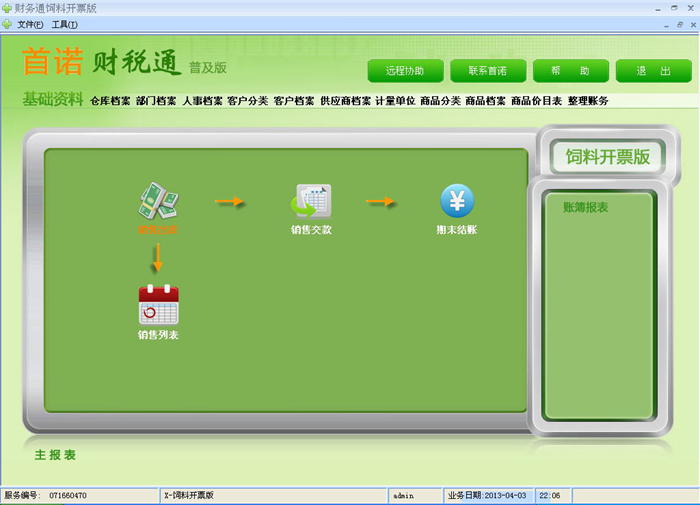This screenshot has height=505, width=700.
Task: Open 销售交款 sales payment icon
Action: [x=311, y=202]
